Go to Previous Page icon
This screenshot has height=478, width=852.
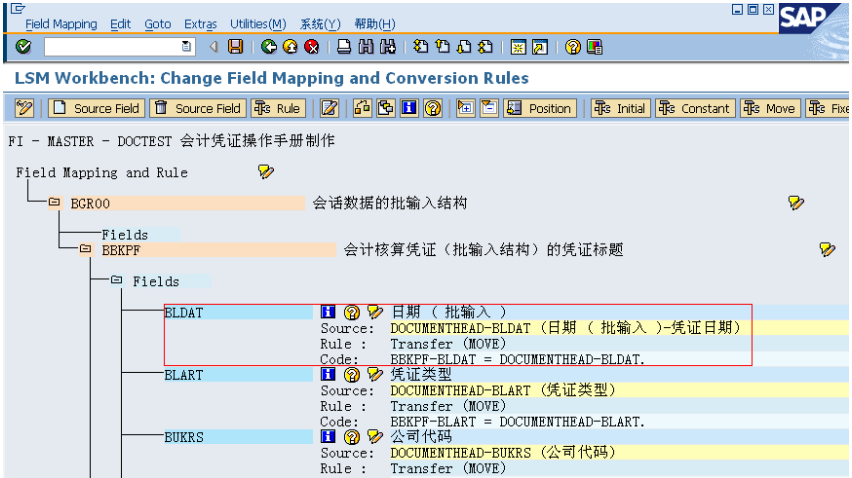(x=442, y=47)
